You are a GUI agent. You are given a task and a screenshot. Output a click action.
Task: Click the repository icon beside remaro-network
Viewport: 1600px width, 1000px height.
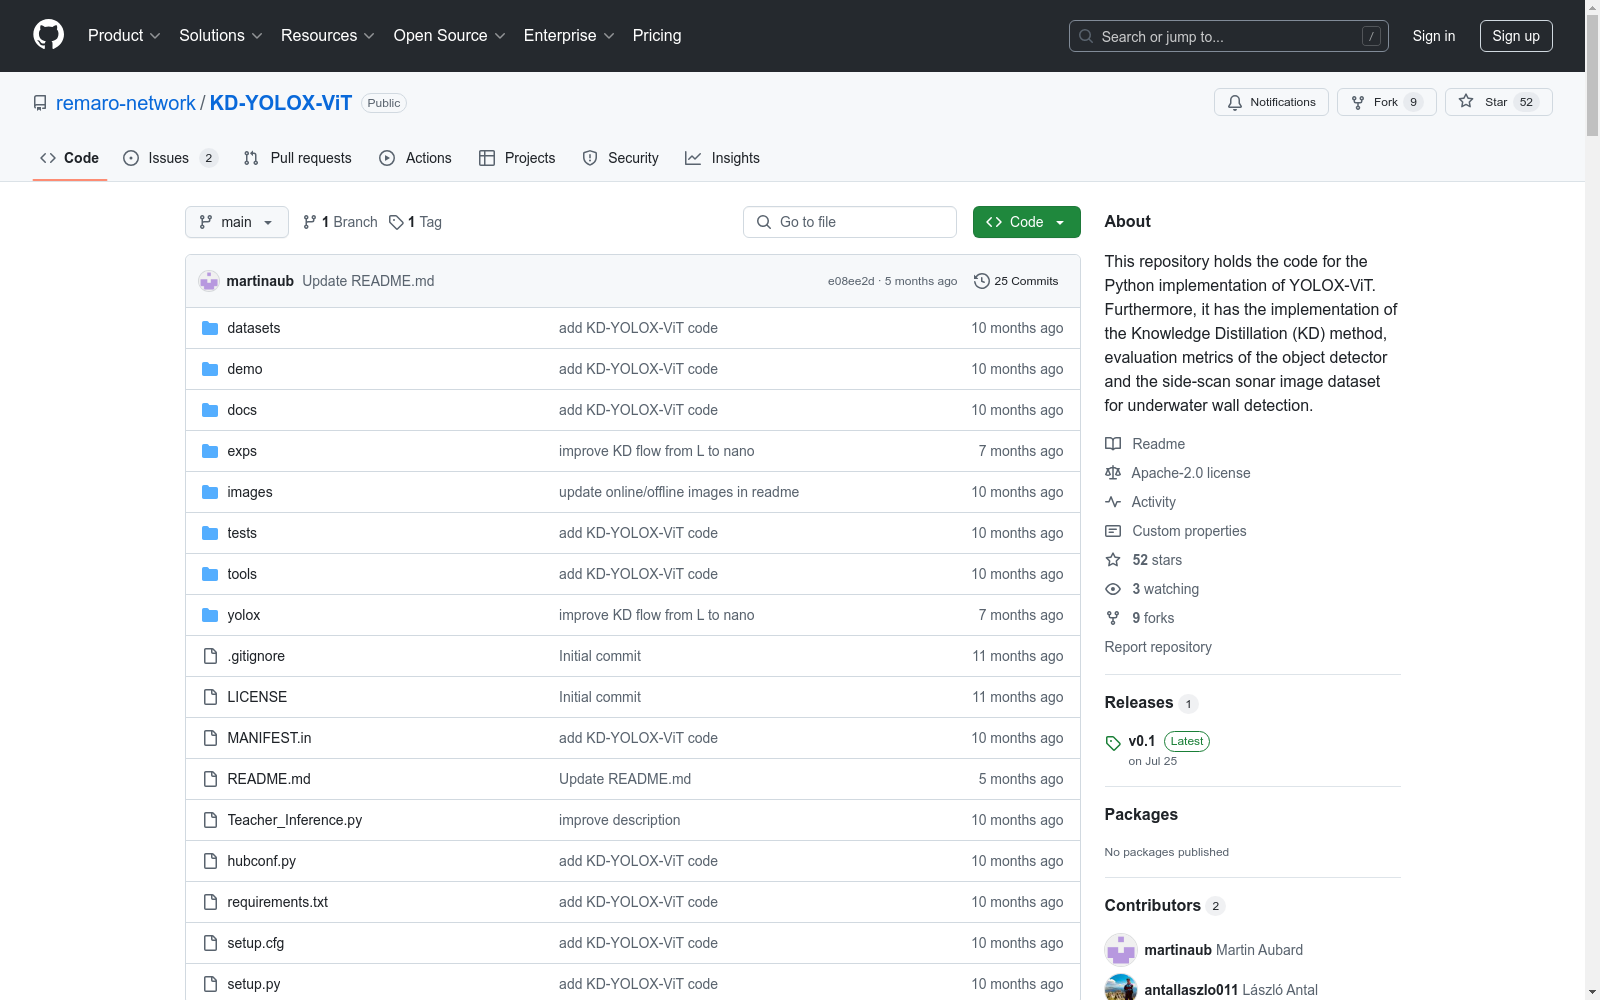pos(40,103)
